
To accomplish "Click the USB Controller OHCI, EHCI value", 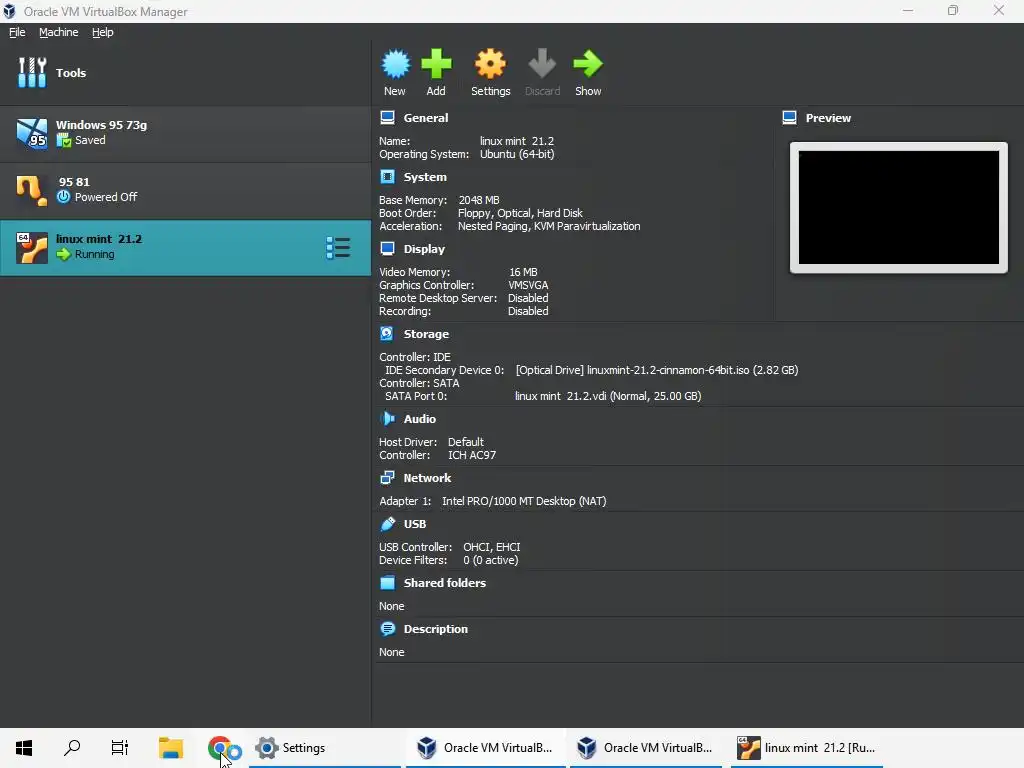I will tap(492, 547).
